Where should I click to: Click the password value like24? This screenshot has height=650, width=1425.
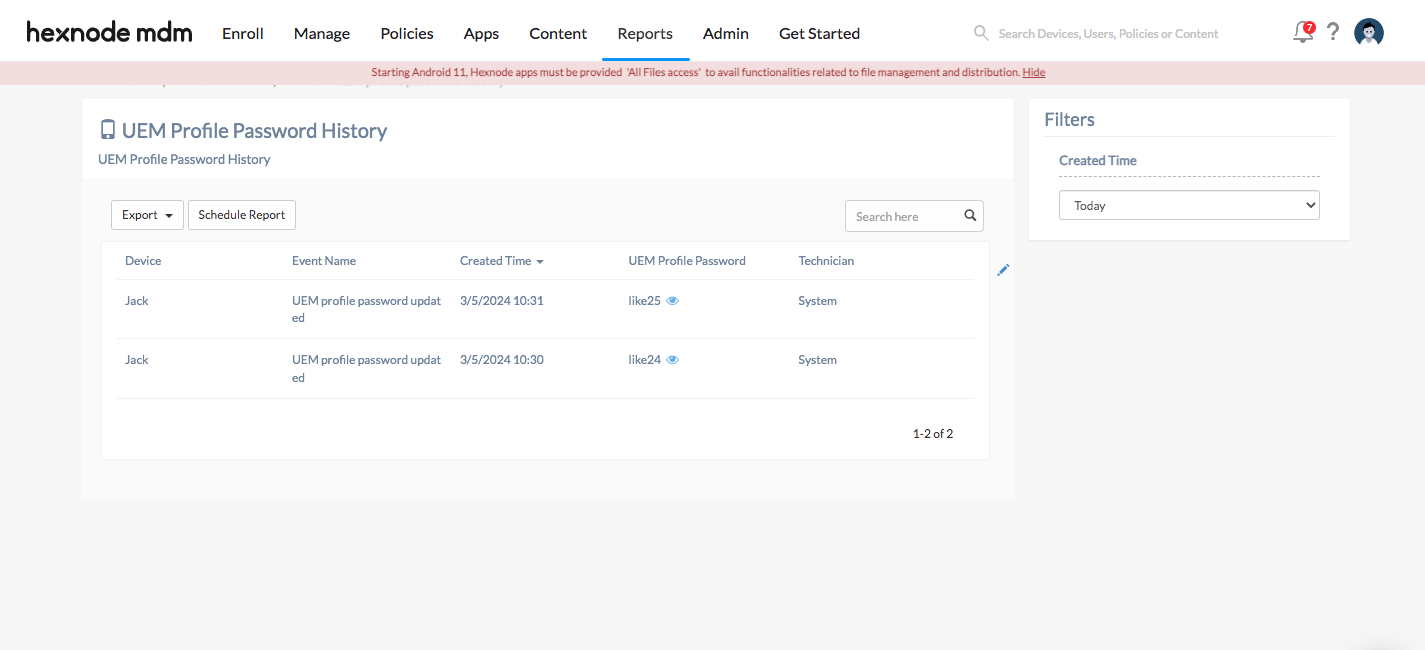click(x=644, y=360)
